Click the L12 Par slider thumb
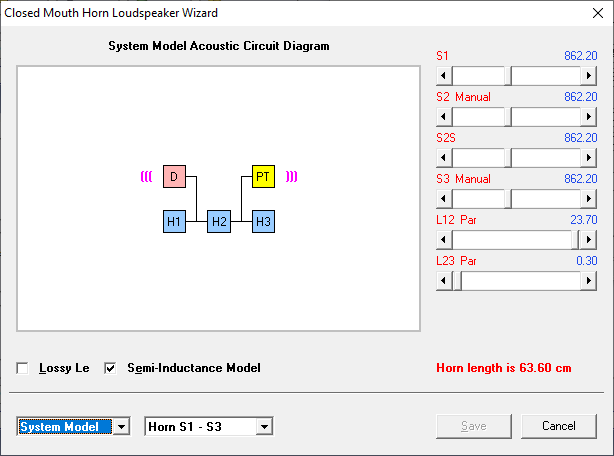This screenshot has height=456, width=614. pos(575,240)
